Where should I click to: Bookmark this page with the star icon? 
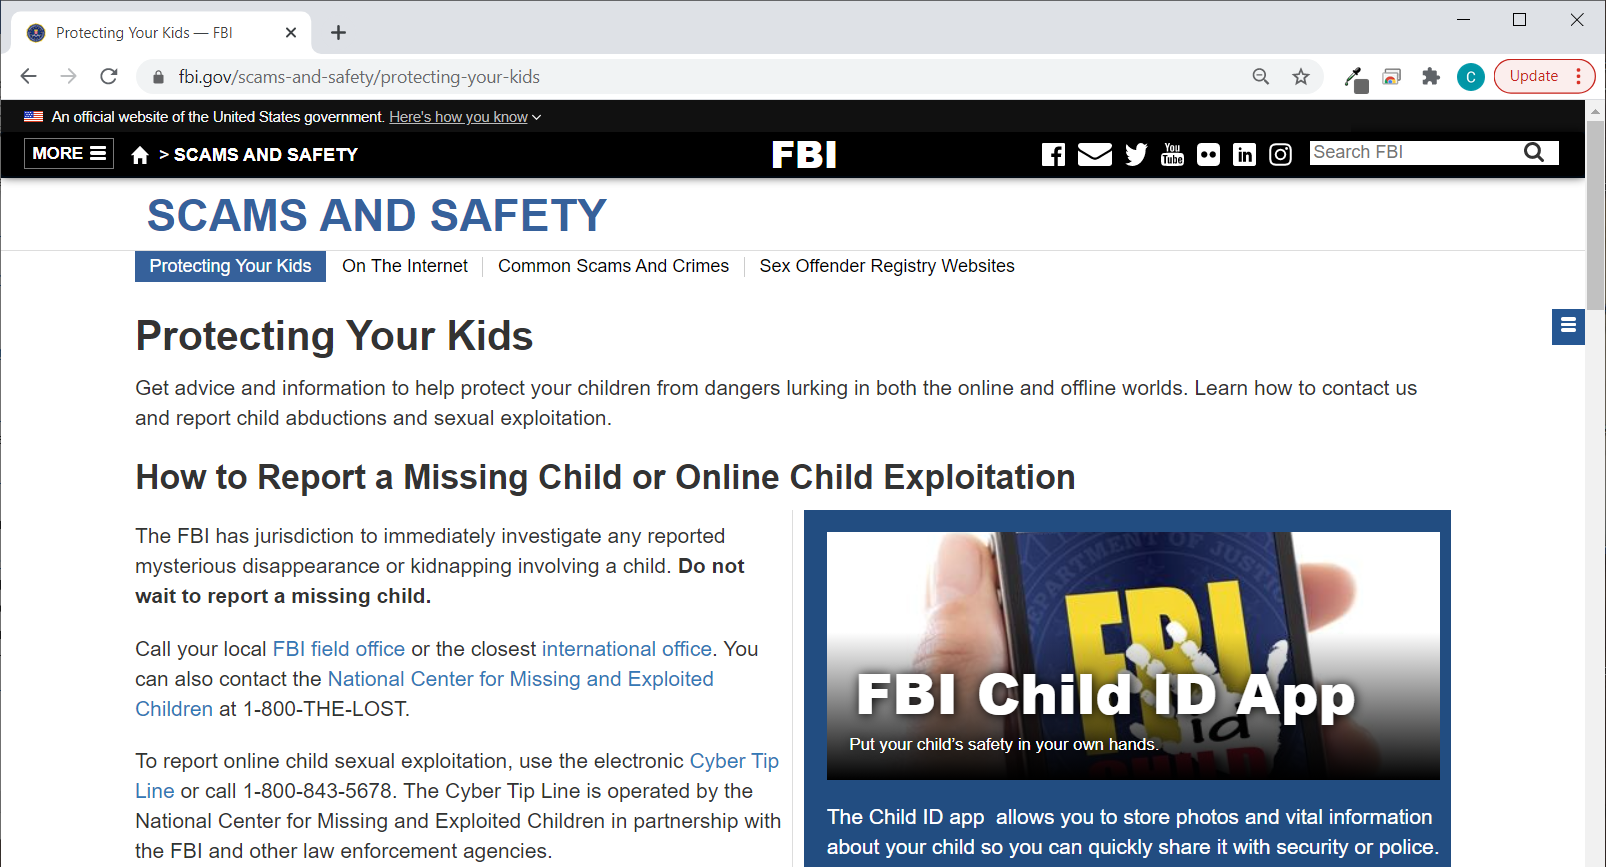click(1301, 77)
